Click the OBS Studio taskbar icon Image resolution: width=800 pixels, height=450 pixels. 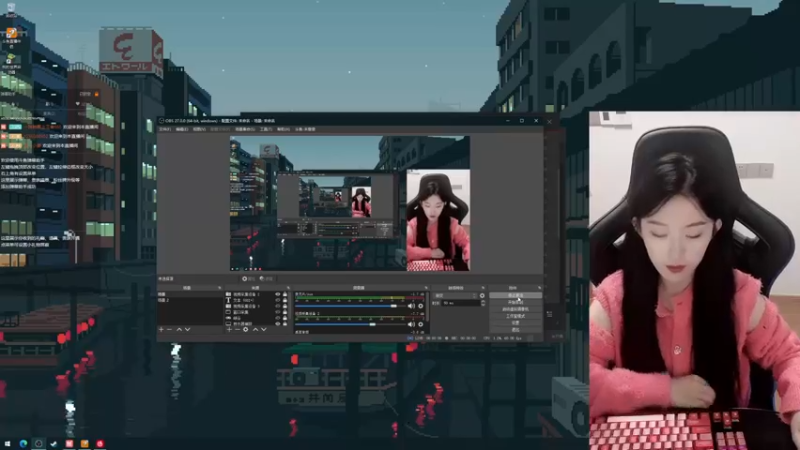38,443
